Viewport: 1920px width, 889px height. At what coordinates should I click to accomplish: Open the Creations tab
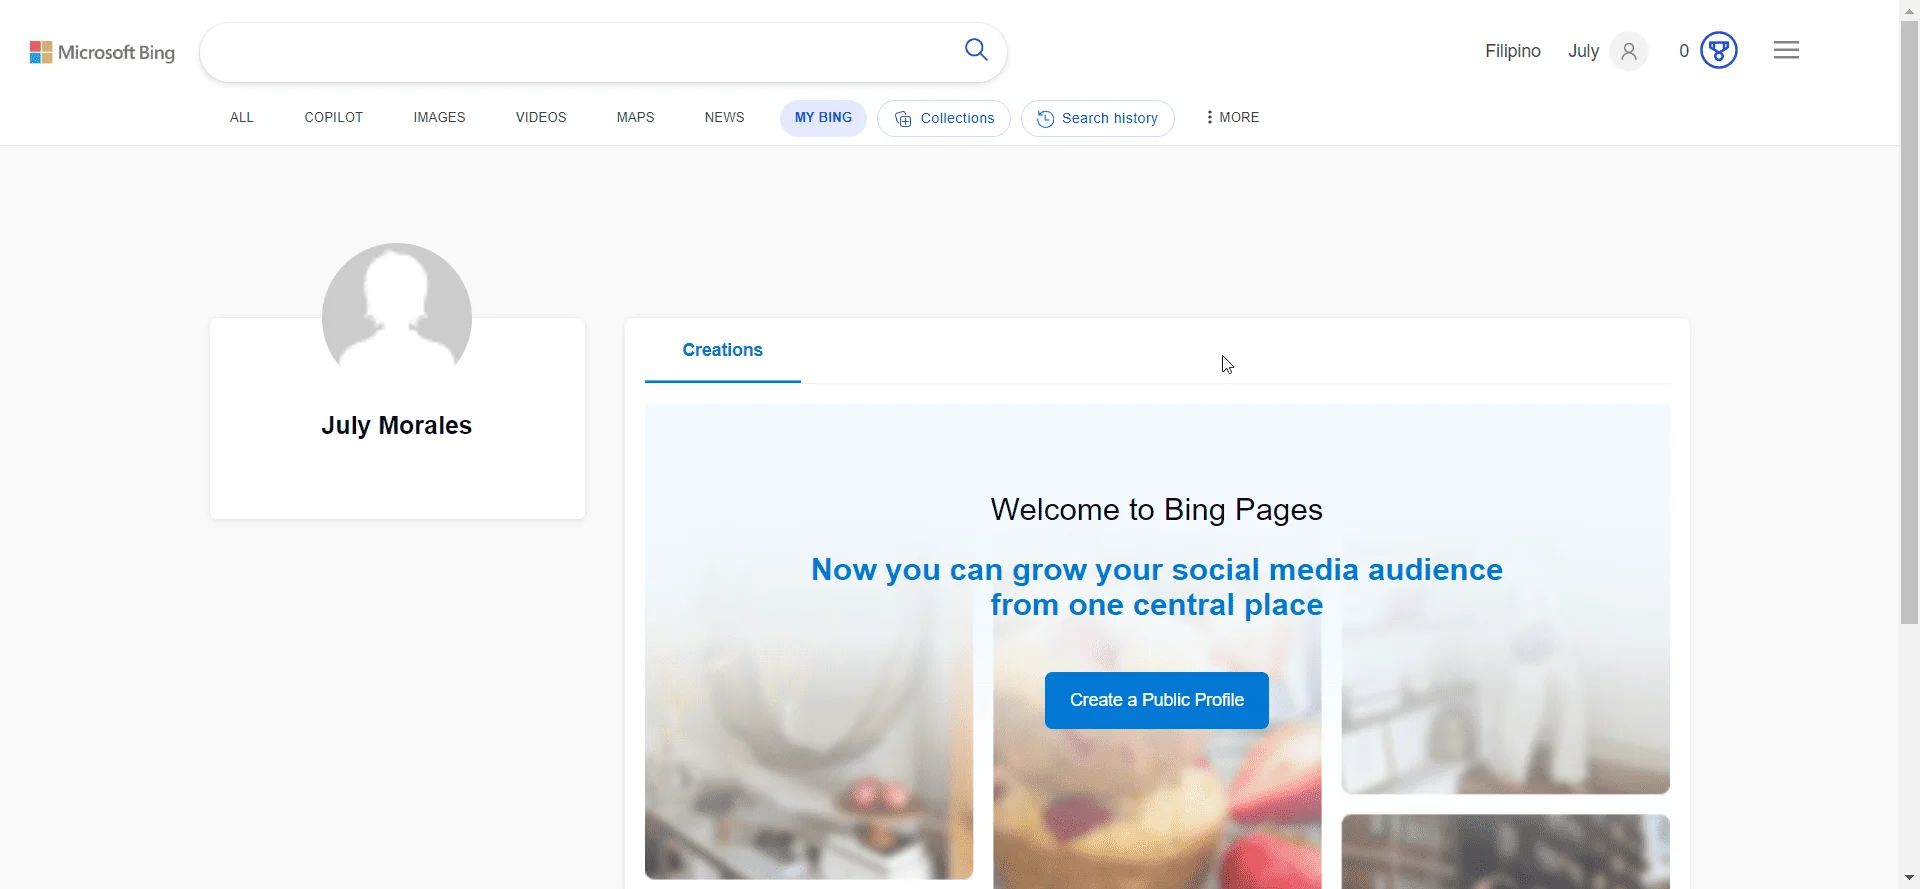point(723,350)
